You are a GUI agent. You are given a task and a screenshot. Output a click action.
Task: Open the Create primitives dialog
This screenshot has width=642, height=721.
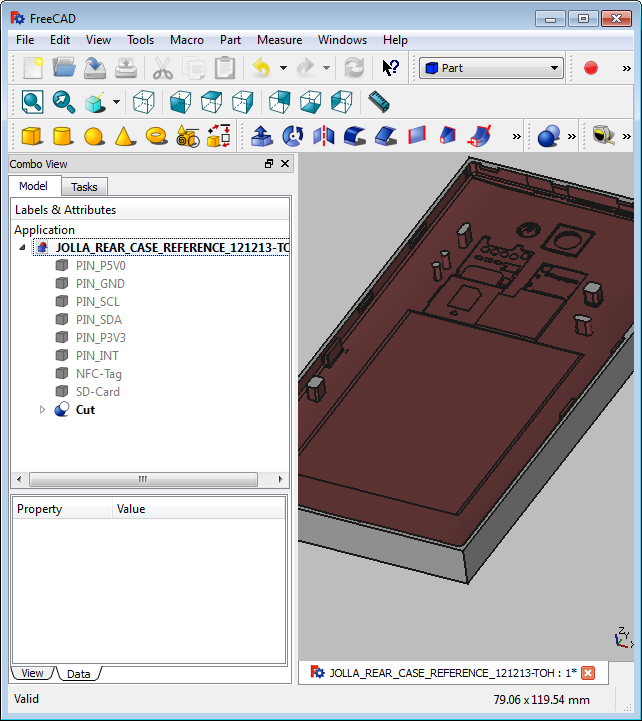point(188,136)
